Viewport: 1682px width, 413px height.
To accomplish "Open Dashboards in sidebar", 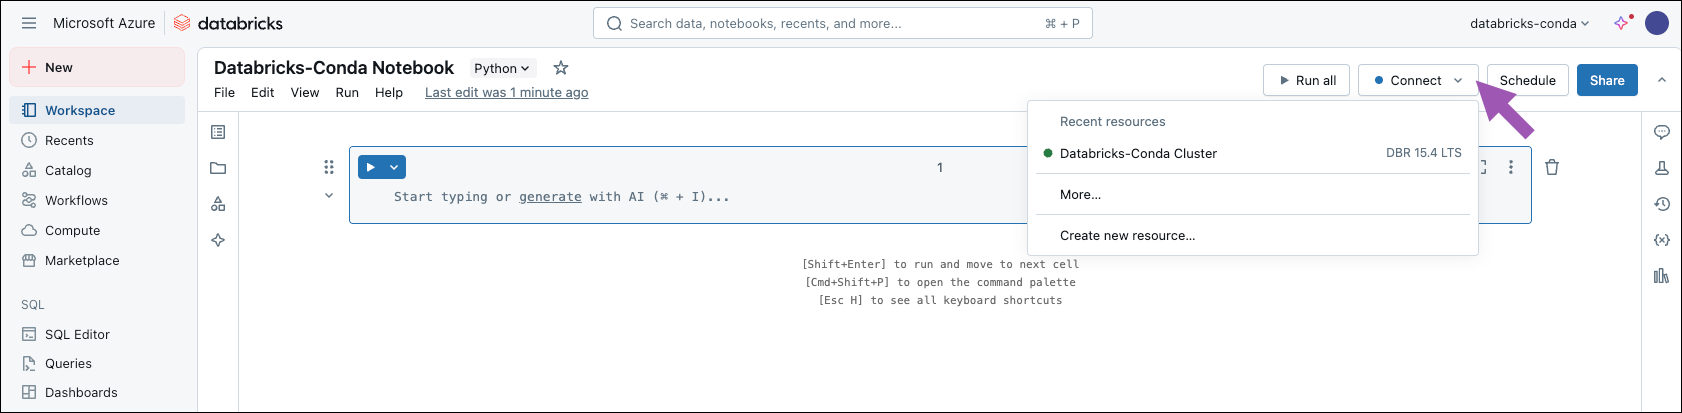I will [97, 392].
